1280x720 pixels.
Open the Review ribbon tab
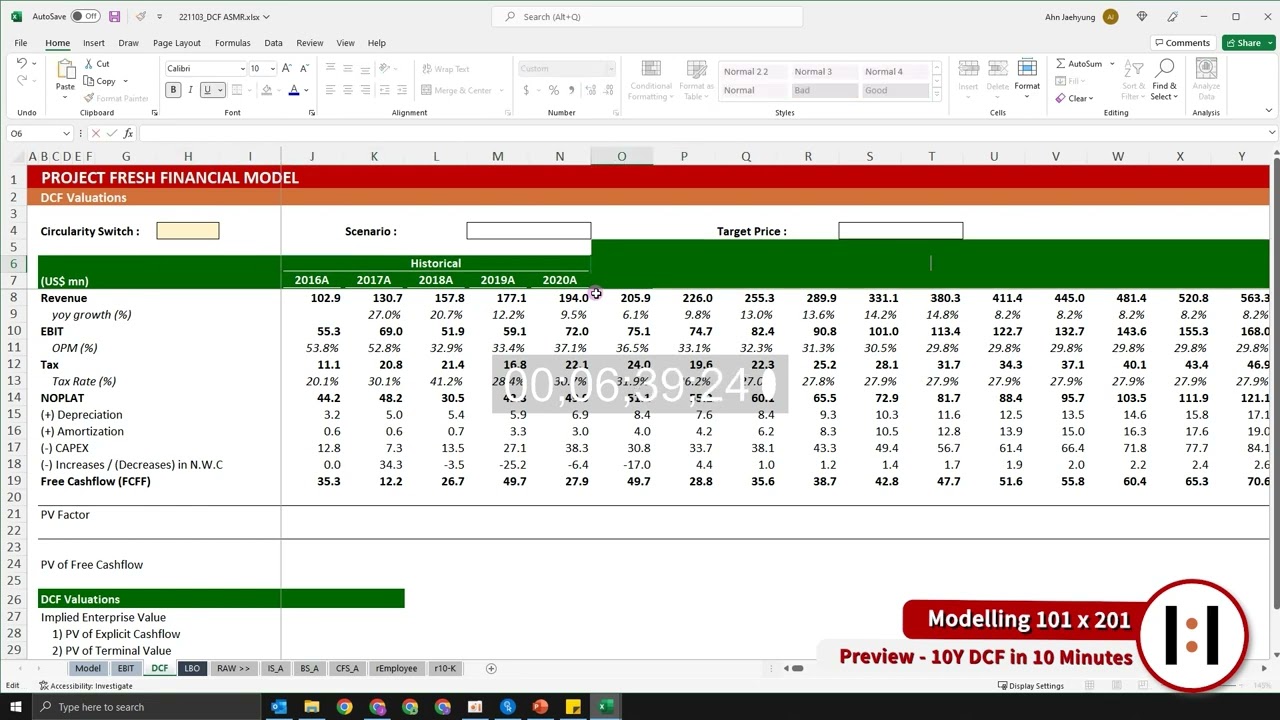click(310, 43)
